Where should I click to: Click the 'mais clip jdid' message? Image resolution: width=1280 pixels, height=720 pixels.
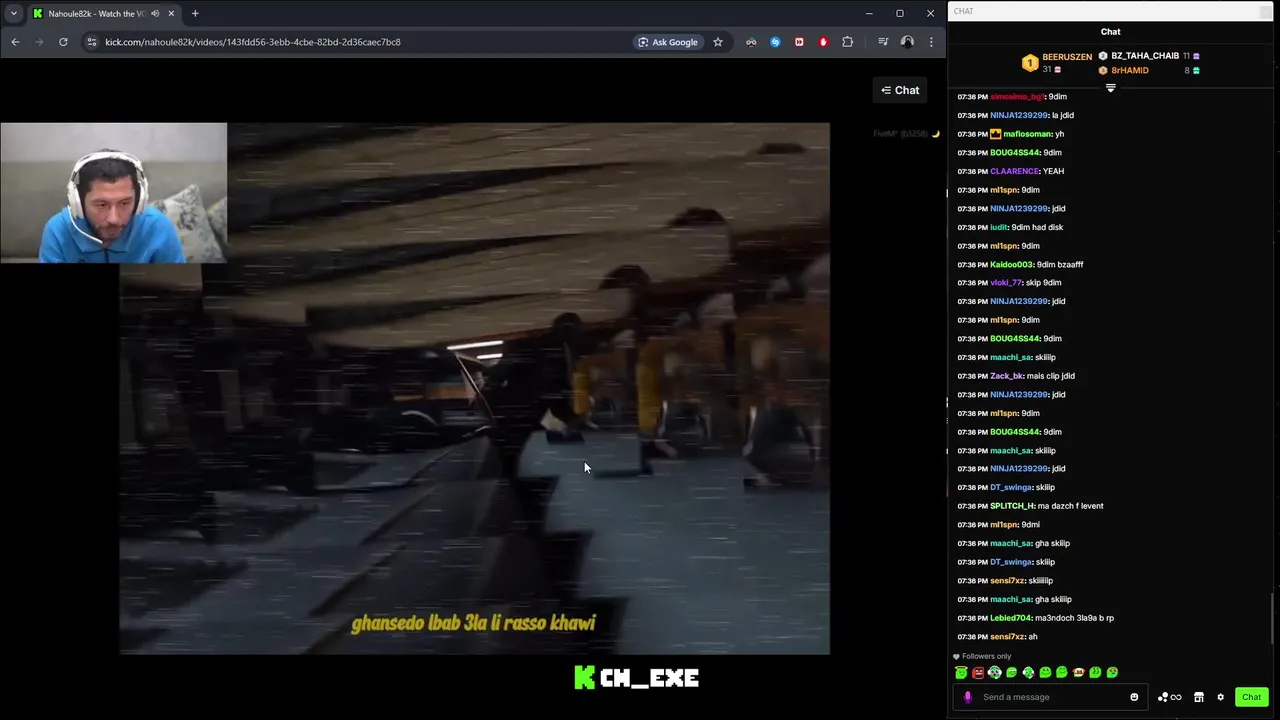tap(1051, 376)
